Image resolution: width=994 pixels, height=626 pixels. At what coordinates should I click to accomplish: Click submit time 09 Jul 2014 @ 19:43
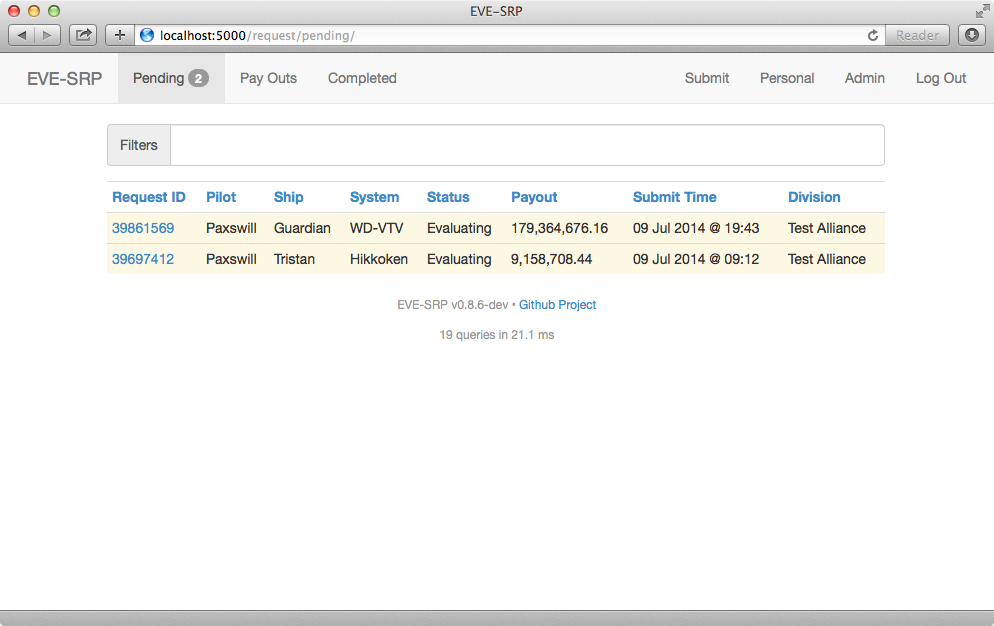[696, 228]
